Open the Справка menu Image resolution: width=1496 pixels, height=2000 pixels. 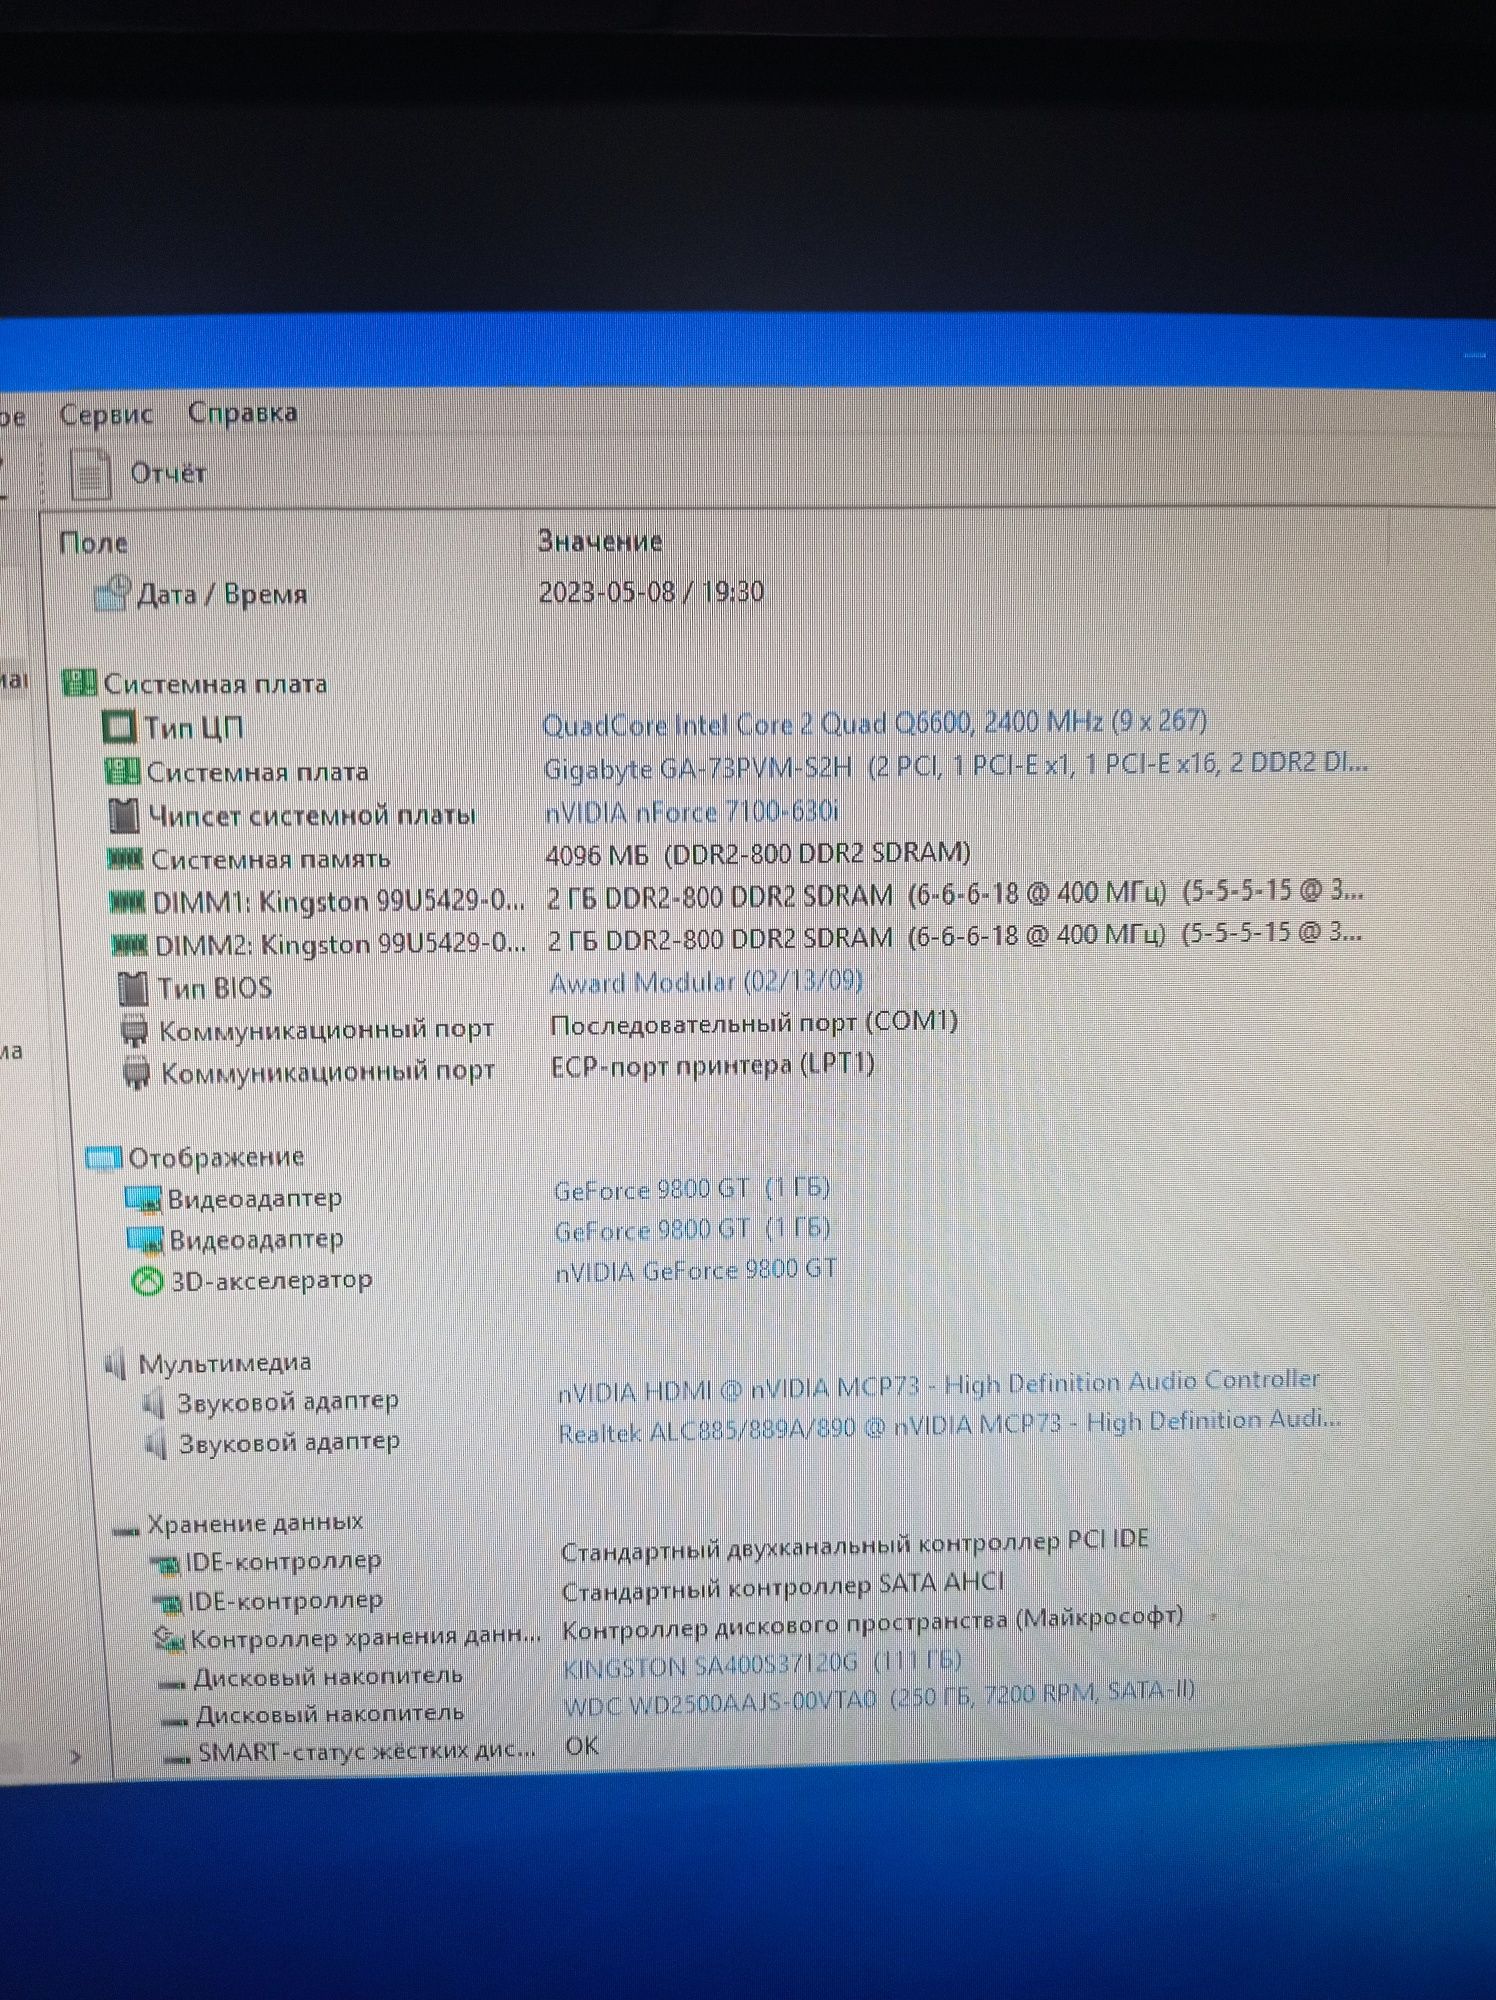[243, 412]
